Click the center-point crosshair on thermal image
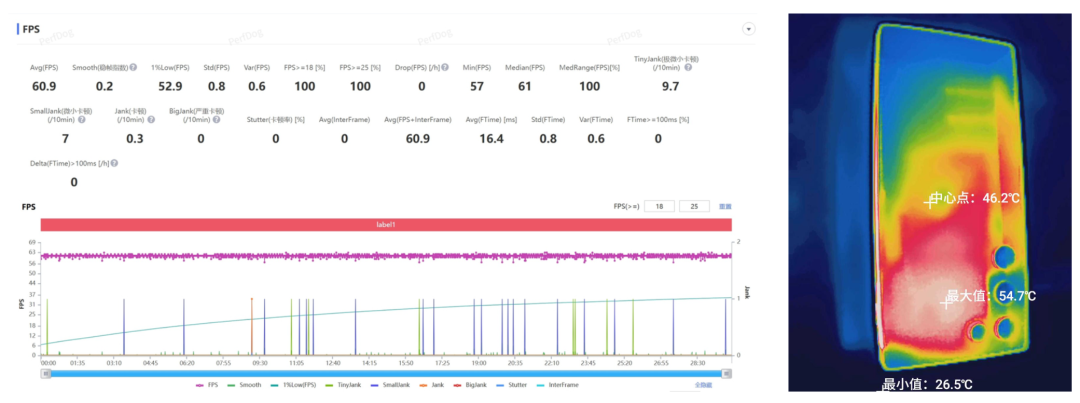1080x403 pixels. [x=930, y=202]
